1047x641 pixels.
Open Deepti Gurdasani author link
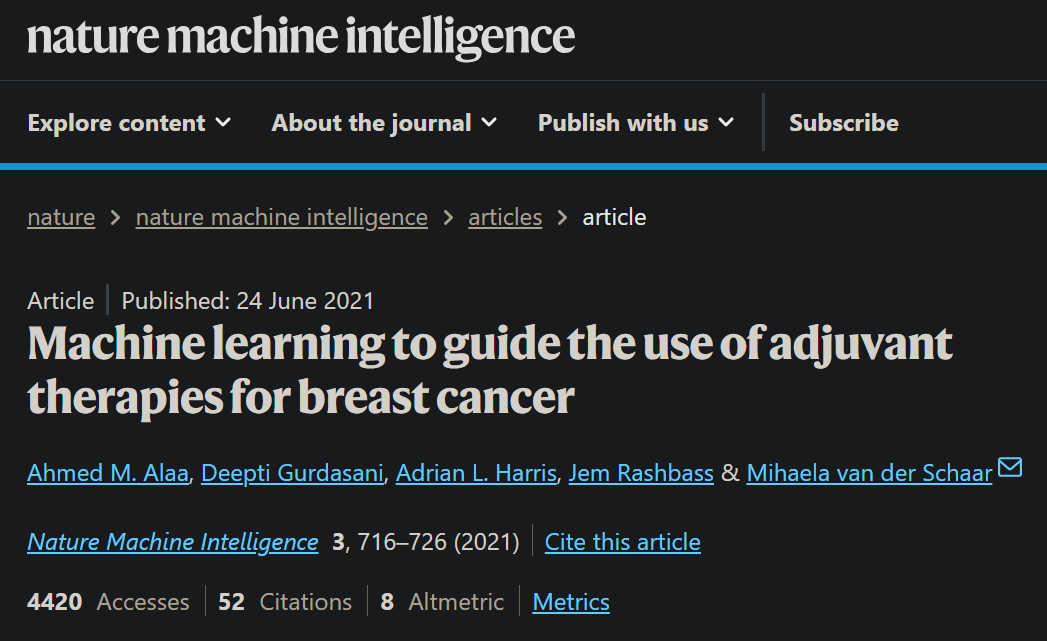coord(292,473)
